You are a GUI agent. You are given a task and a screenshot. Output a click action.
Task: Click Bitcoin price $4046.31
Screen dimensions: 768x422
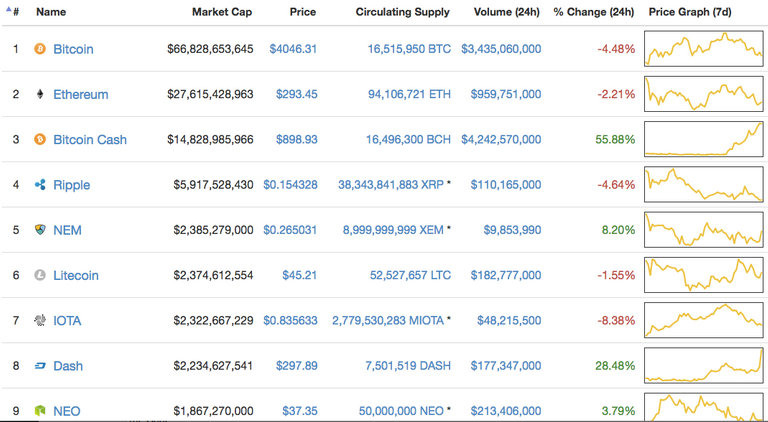pyautogui.click(x=293, y=49)
